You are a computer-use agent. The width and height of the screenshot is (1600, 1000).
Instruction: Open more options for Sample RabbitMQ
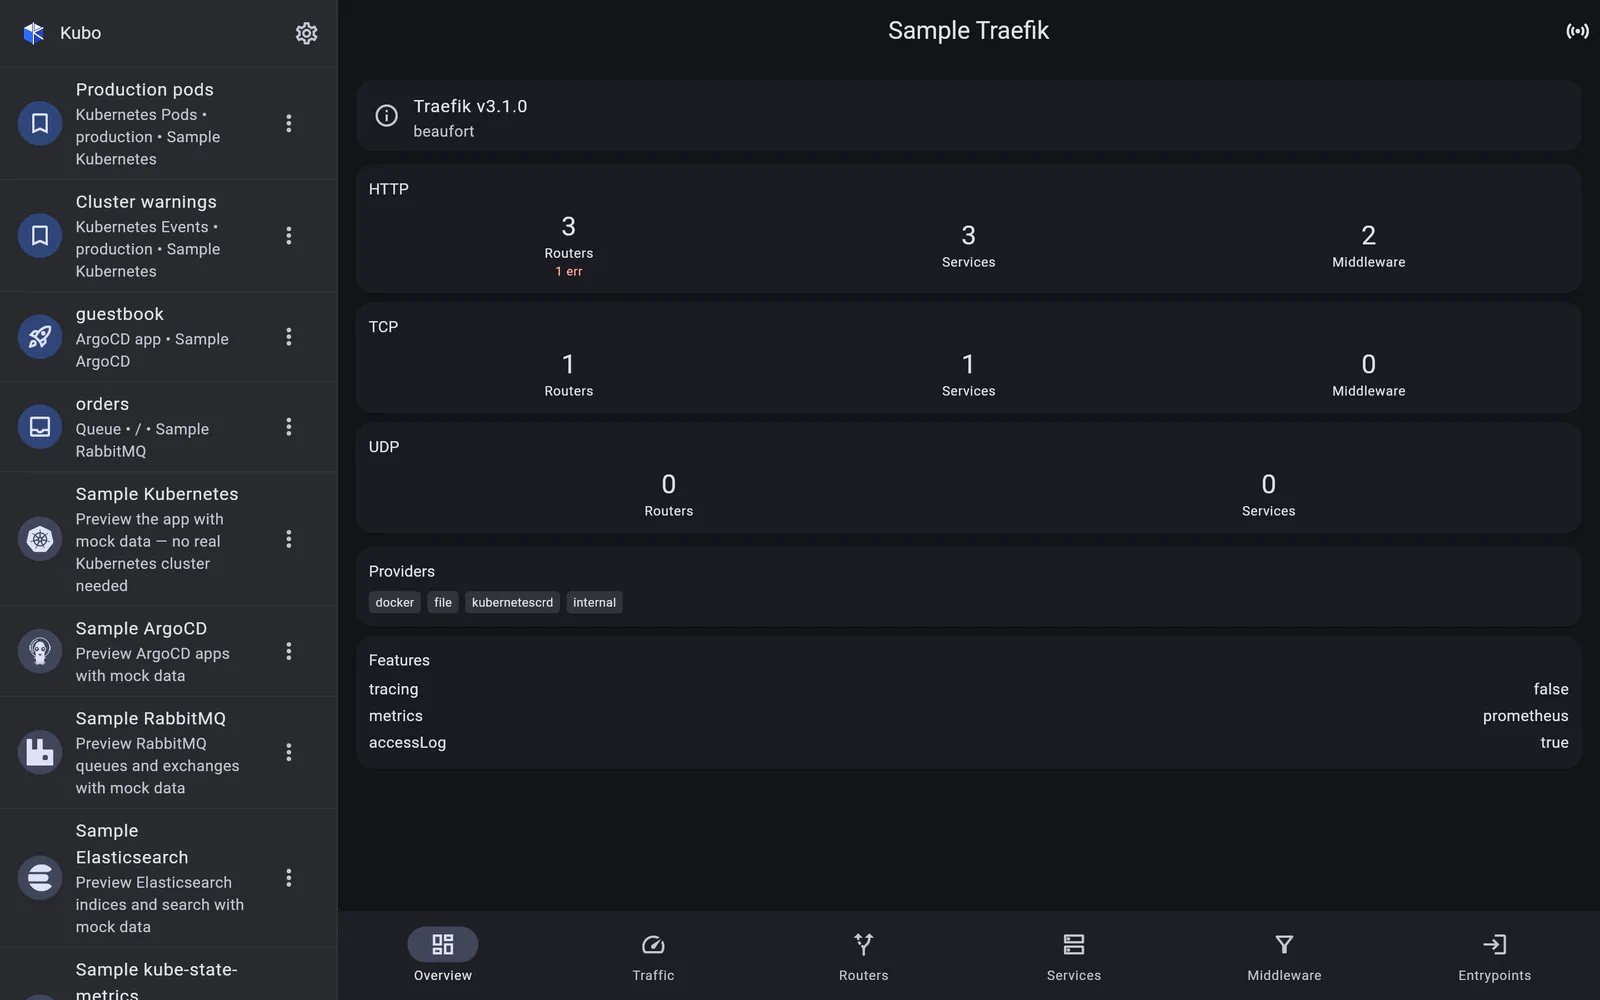coord(289,752)
